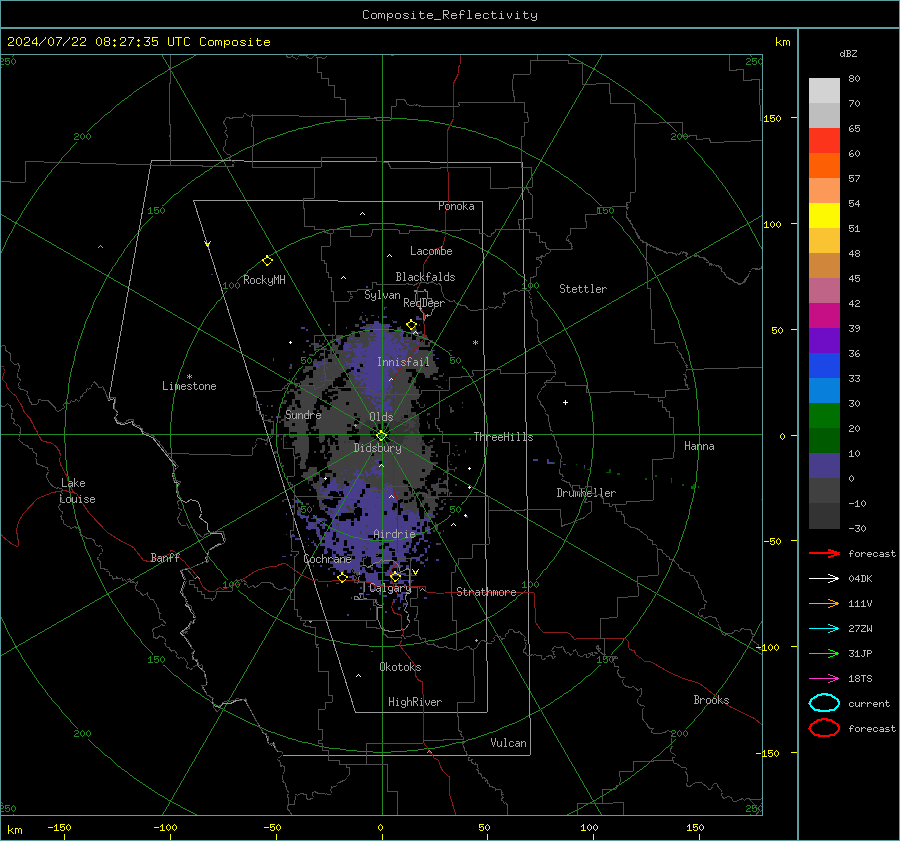Screen dimensions: 900x841
Task: Click the yellow radar site marker at Olds
Action: point(382,435)
